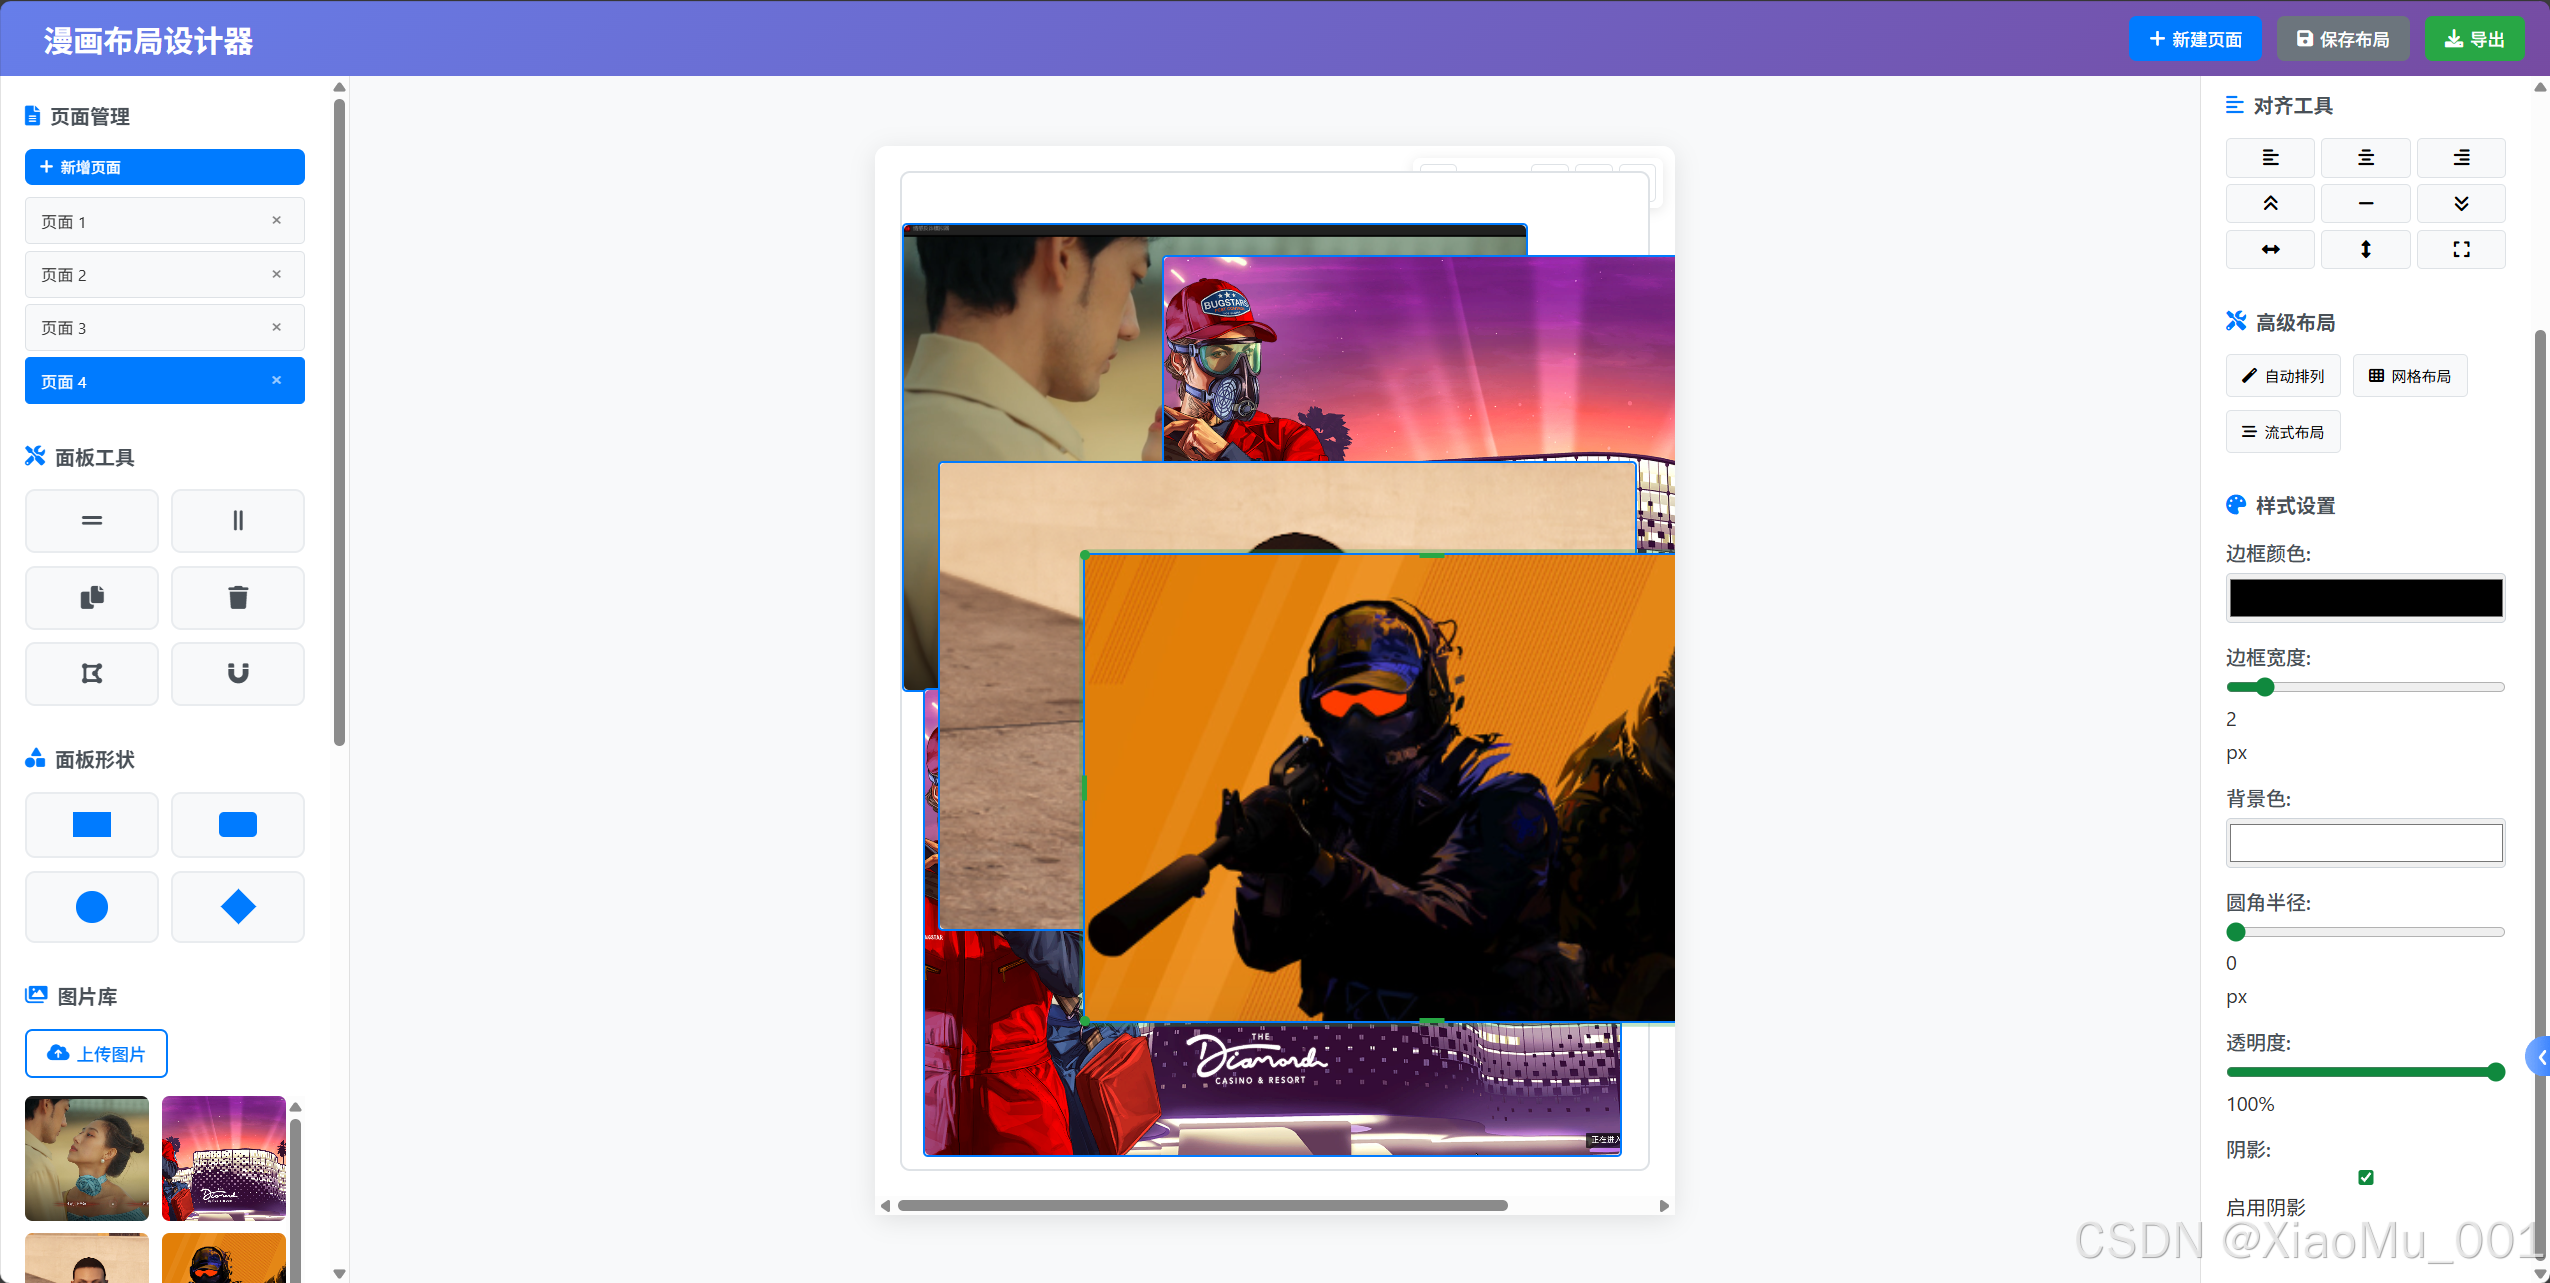2550x1283 pixels.
Task: Click the align top double-chevron icon
Action: 2270,204
